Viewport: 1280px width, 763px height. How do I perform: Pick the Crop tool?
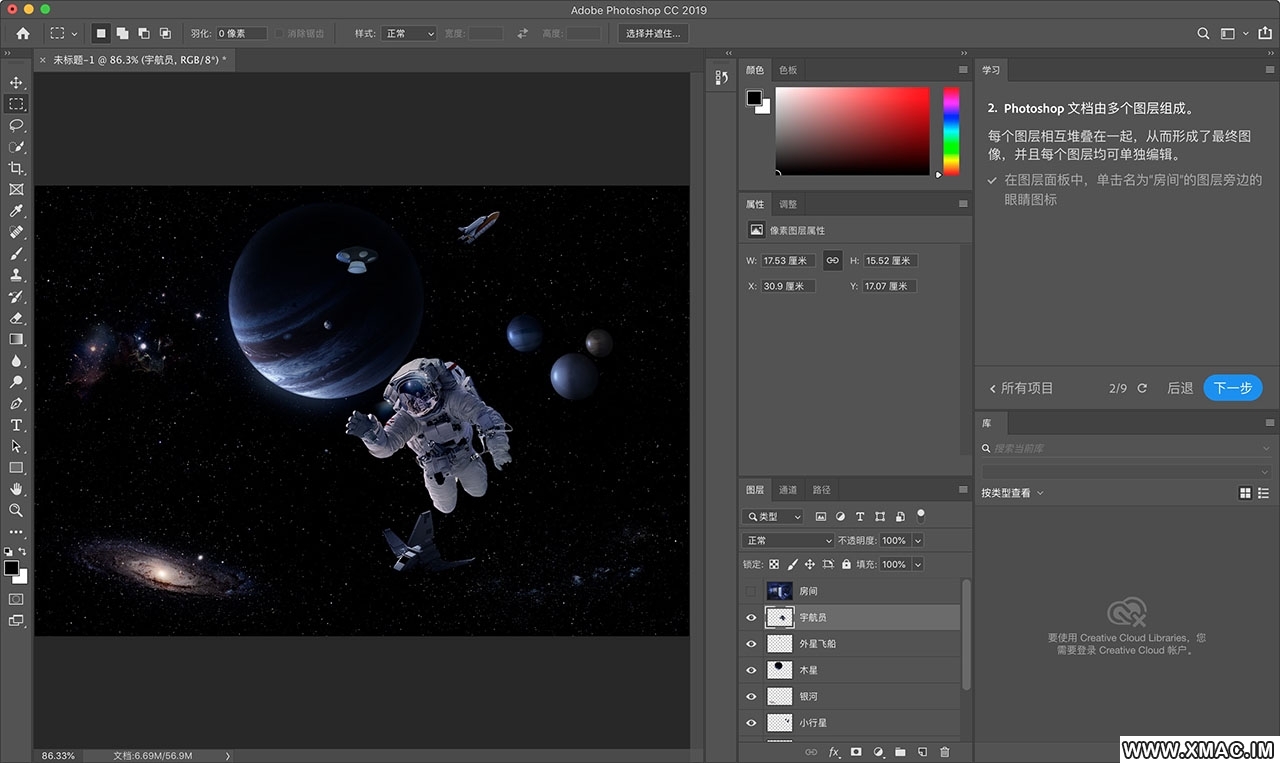point(16,168)
